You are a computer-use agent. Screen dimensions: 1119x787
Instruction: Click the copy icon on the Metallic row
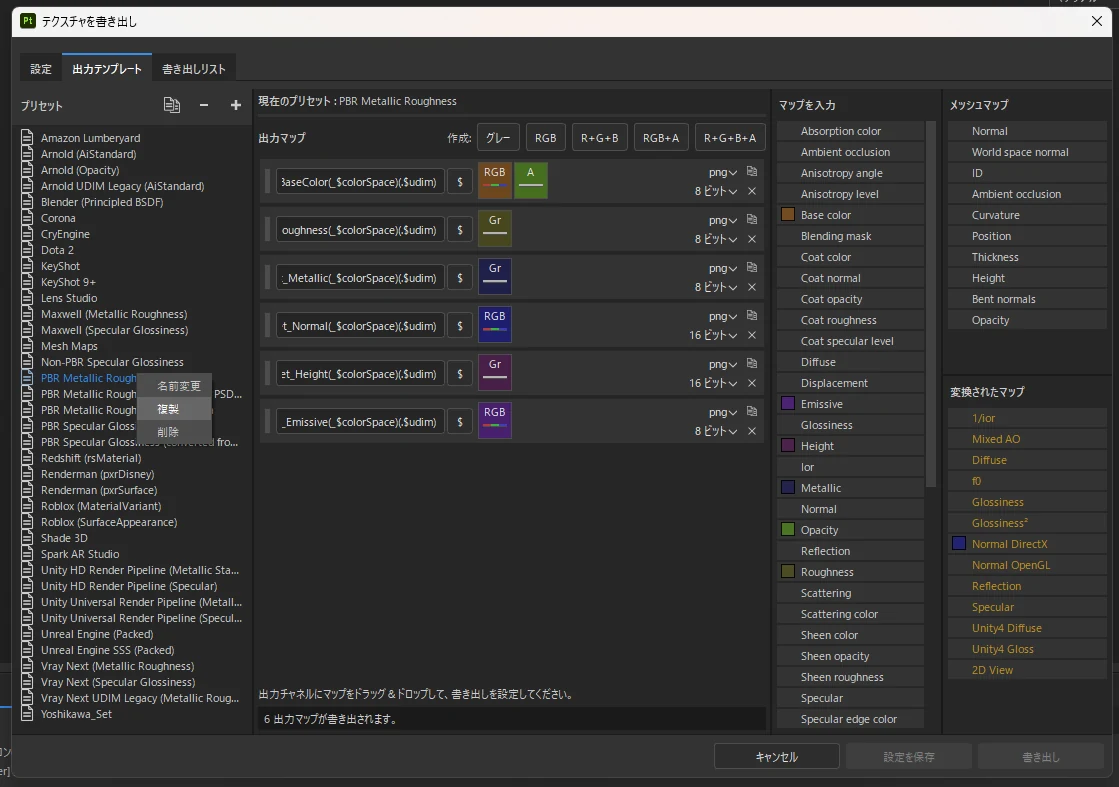click(751, 267)
